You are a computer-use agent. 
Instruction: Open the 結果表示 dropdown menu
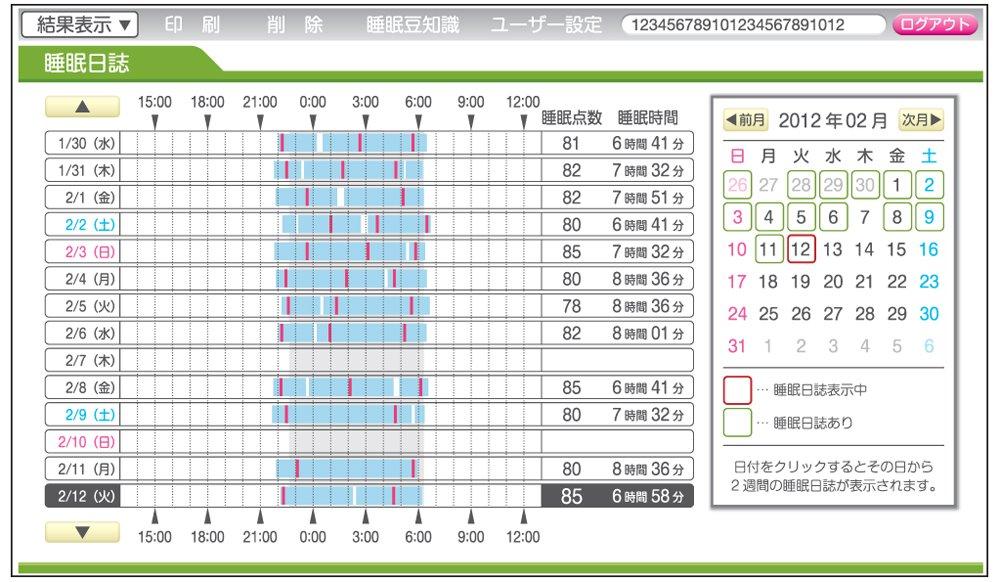(x=79, y=25)
